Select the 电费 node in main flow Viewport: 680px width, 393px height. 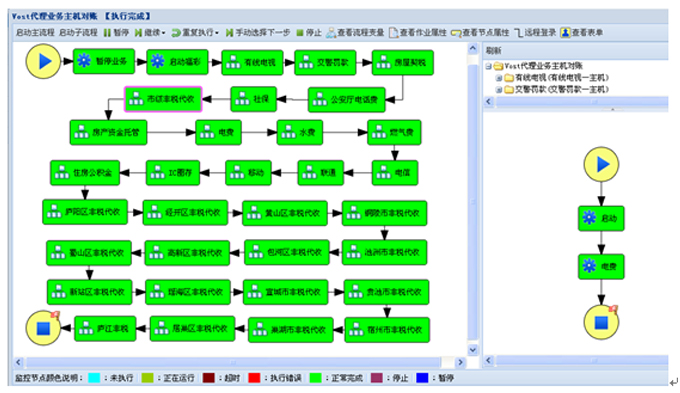pyautogui.click(x=219, y=132)
